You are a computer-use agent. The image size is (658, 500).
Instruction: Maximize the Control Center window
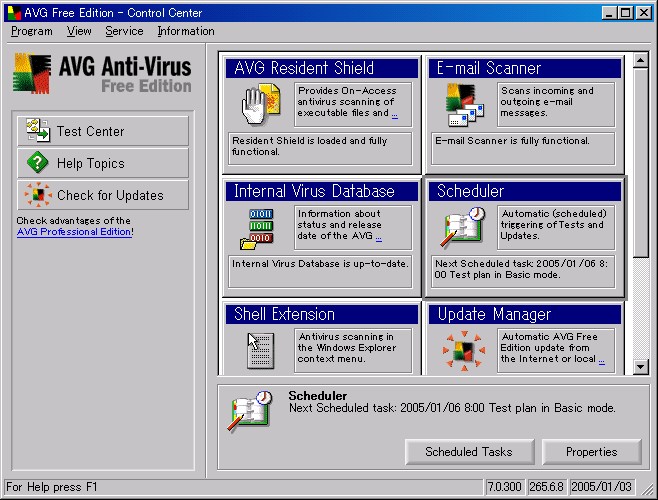pyautogui.click(x=625, y=13)
